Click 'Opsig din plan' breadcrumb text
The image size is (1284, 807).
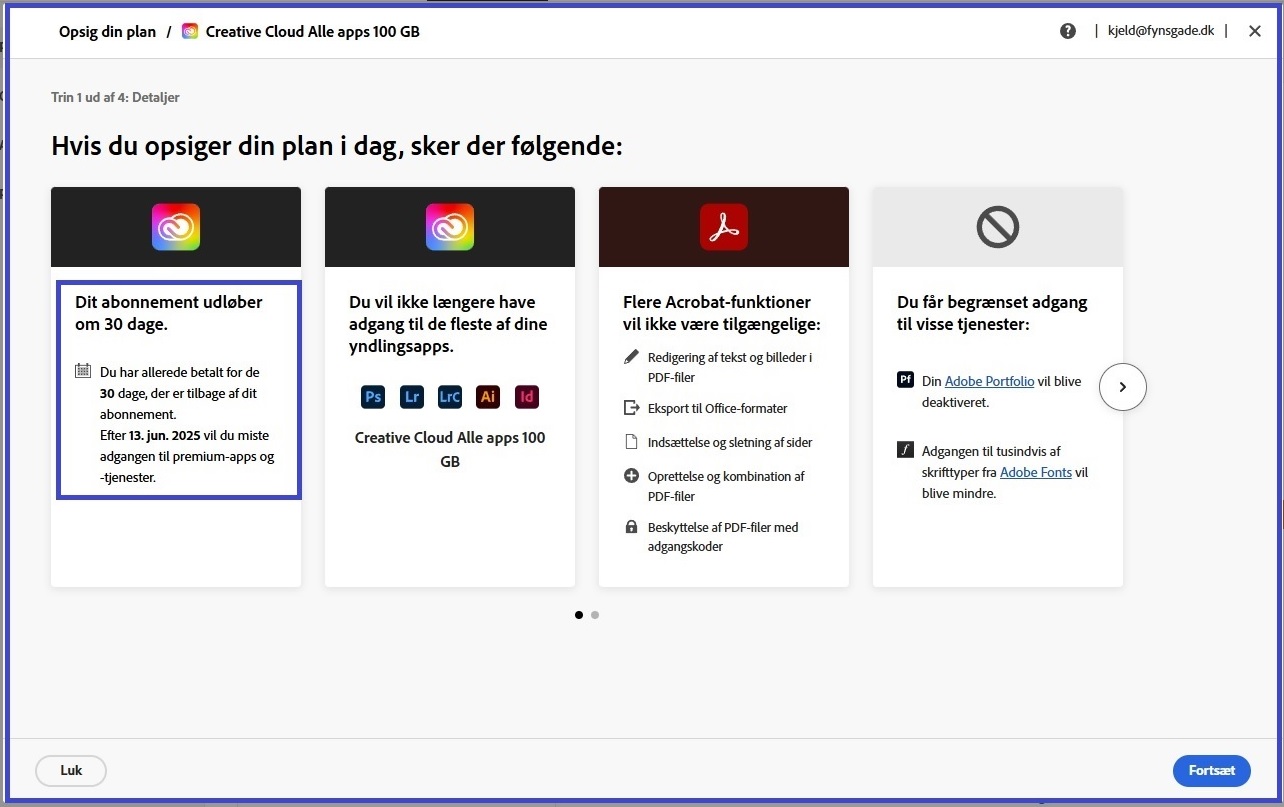(x=108, y=31)
